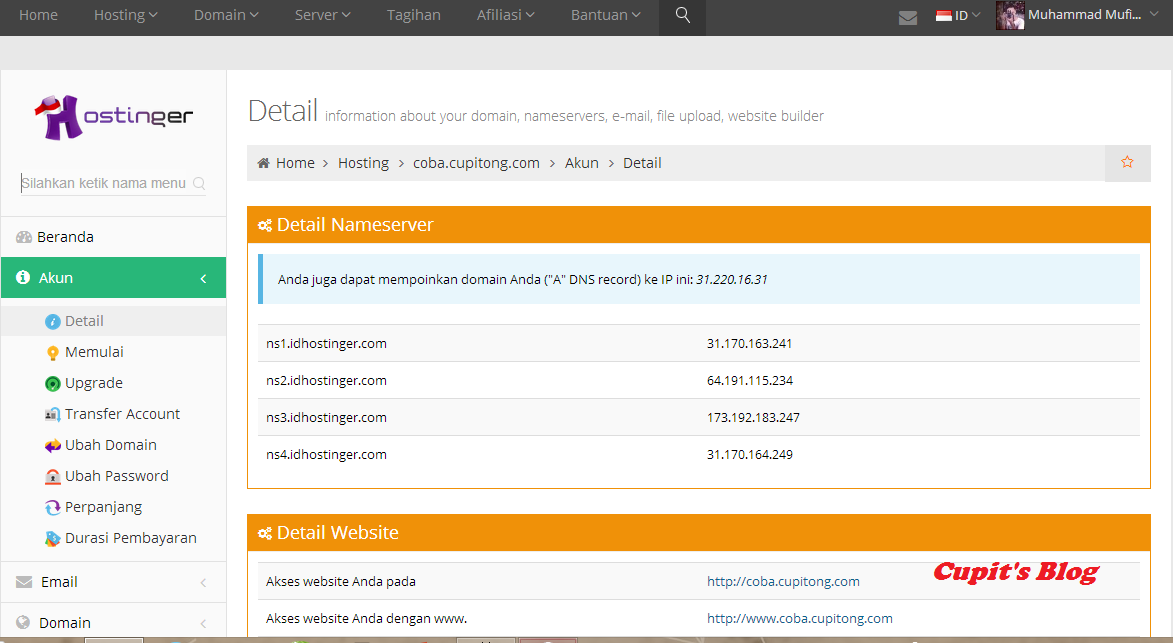Open the Afiliasi dropdown menu
1173x643 pixels.
click(x=506, y=15)
